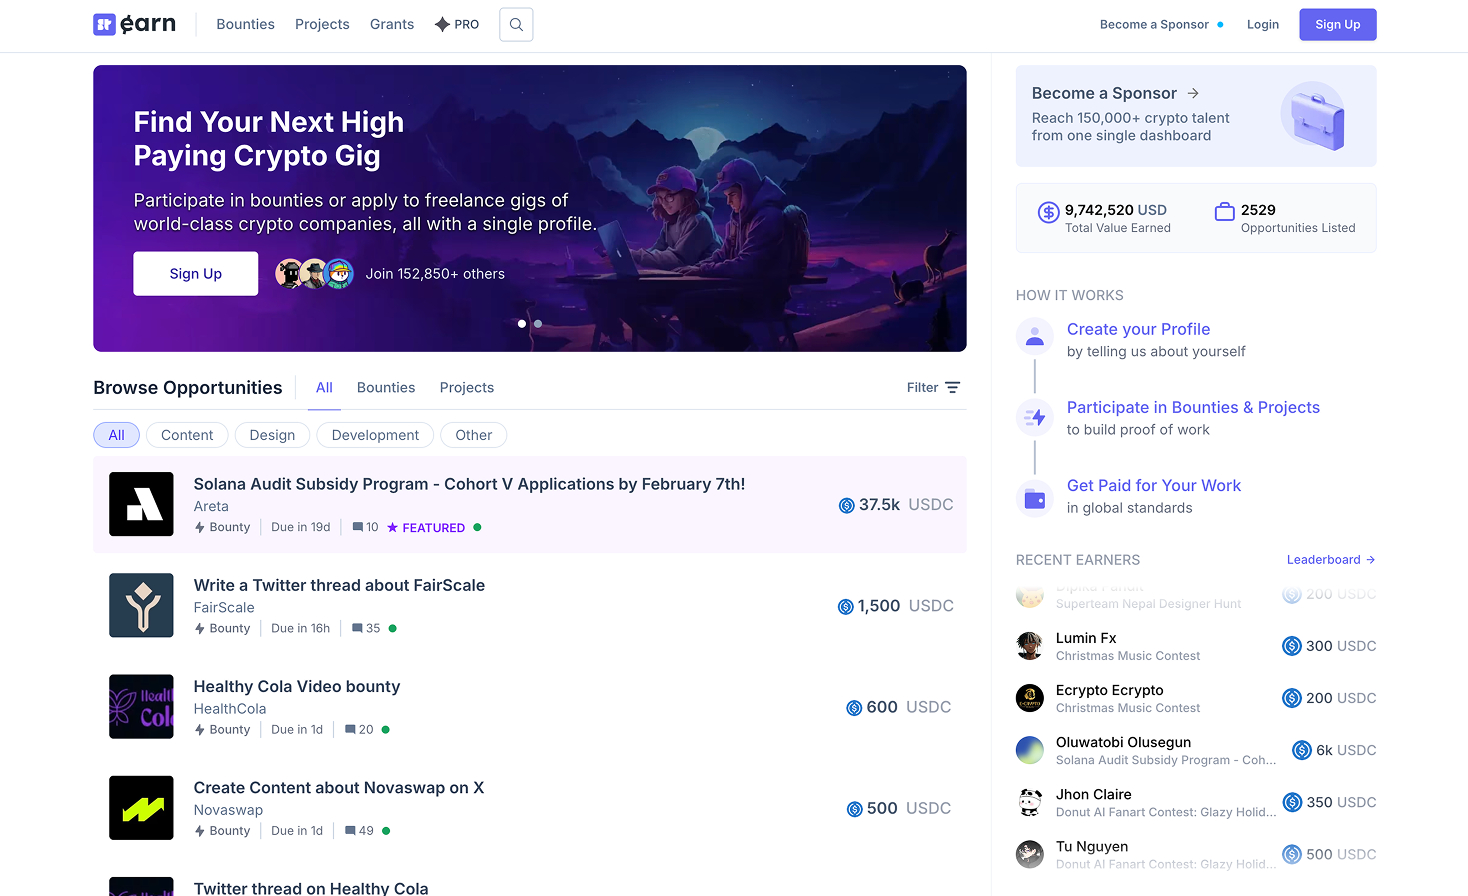Click the 9,742,520 USD total value figure

1116,210
